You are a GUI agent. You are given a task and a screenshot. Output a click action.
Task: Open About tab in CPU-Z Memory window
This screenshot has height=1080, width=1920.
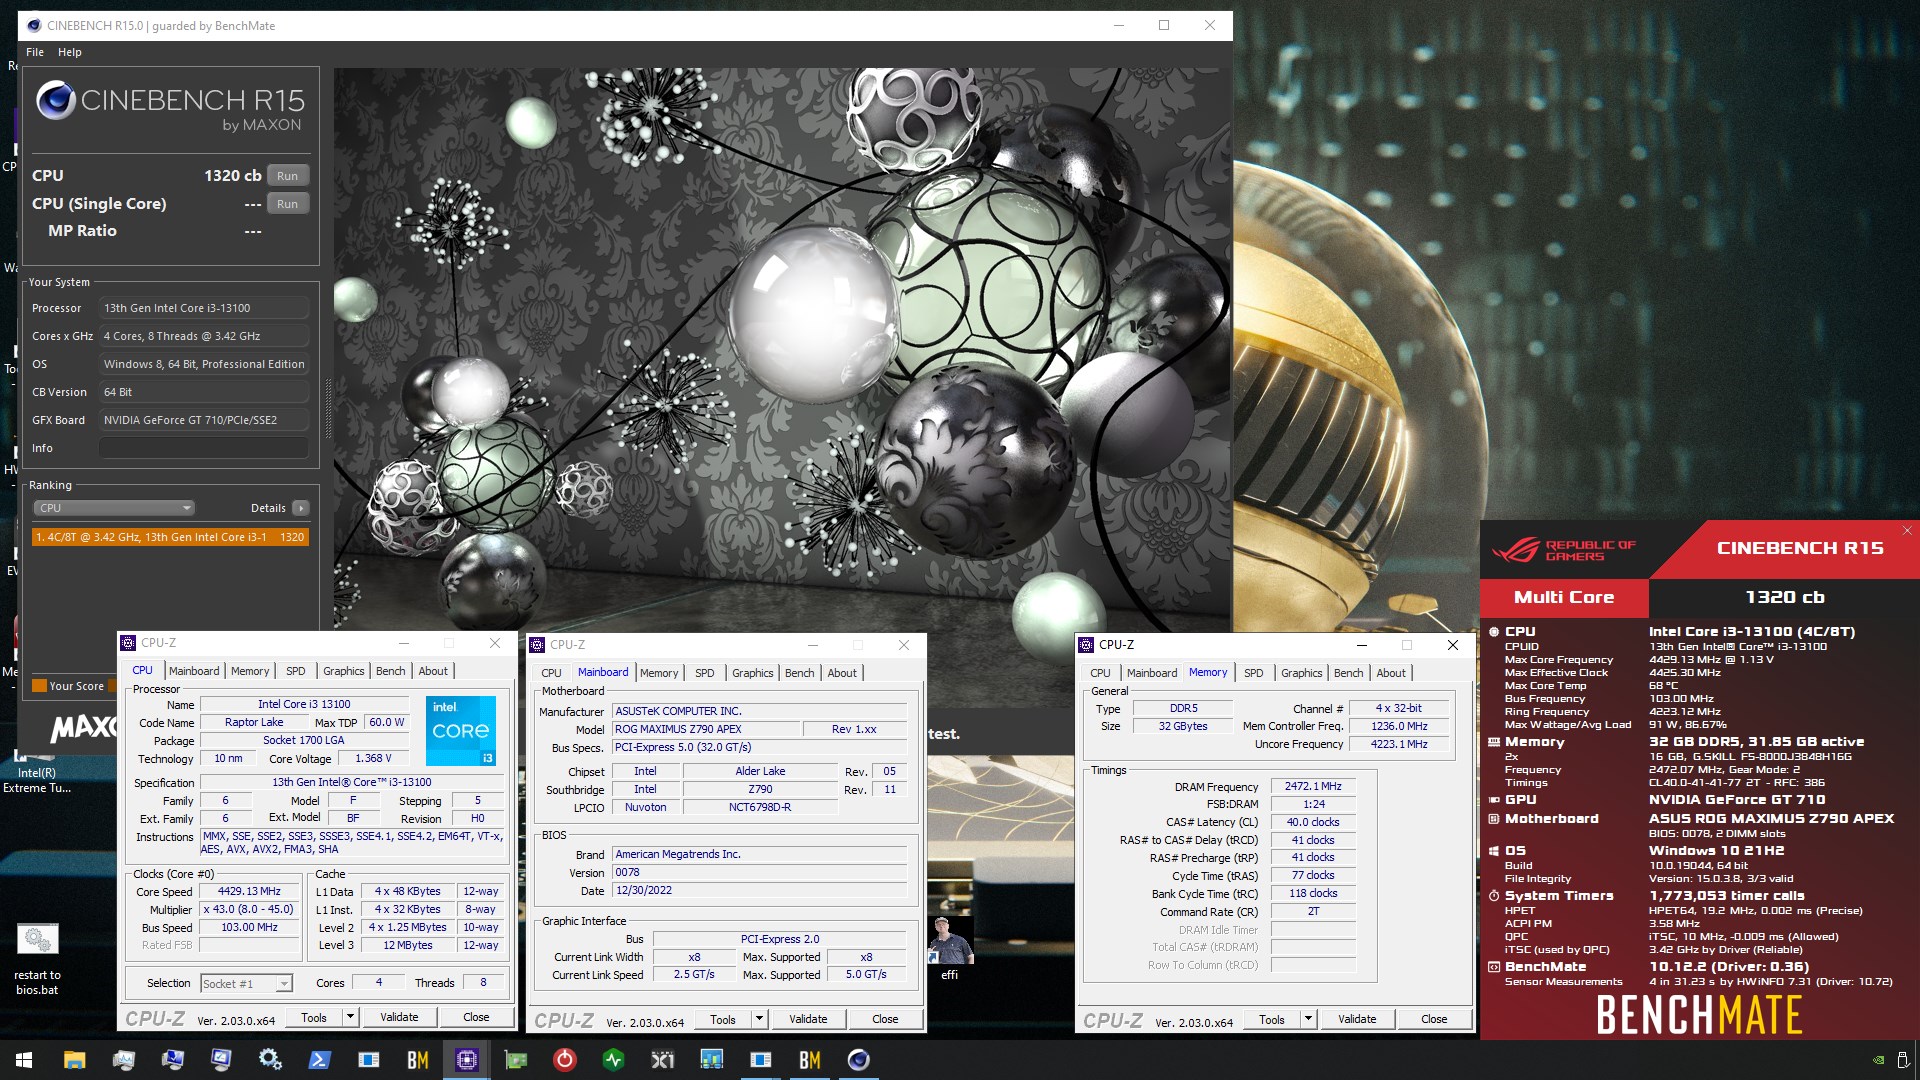click(x=1391, y=673)
